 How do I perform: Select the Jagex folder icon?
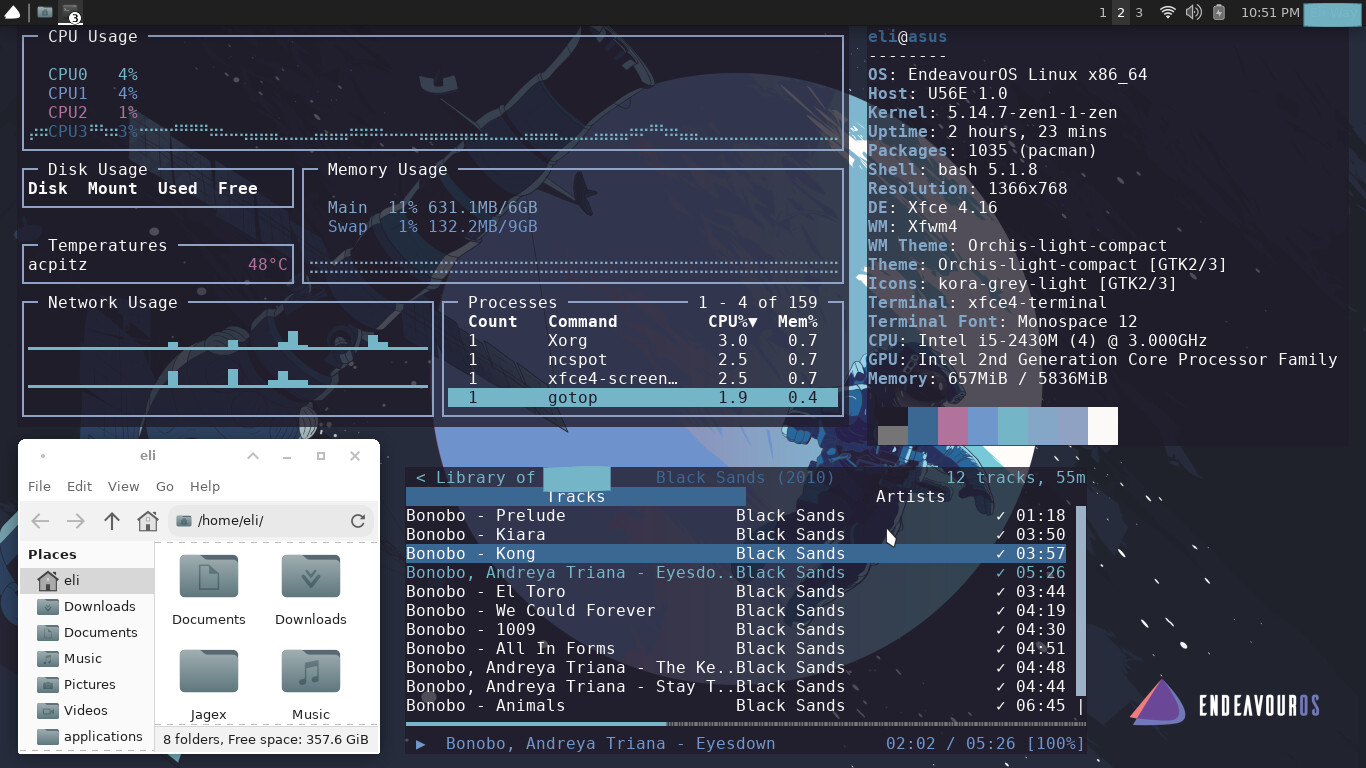208,672
